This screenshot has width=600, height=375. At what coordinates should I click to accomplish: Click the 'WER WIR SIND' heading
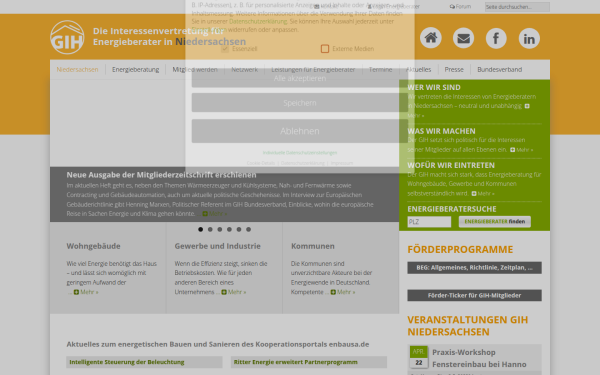[x=434, y=87]
